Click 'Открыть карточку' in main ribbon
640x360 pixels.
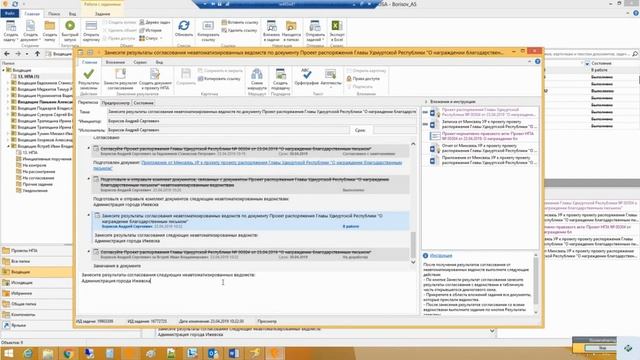(x=91, y=31)
